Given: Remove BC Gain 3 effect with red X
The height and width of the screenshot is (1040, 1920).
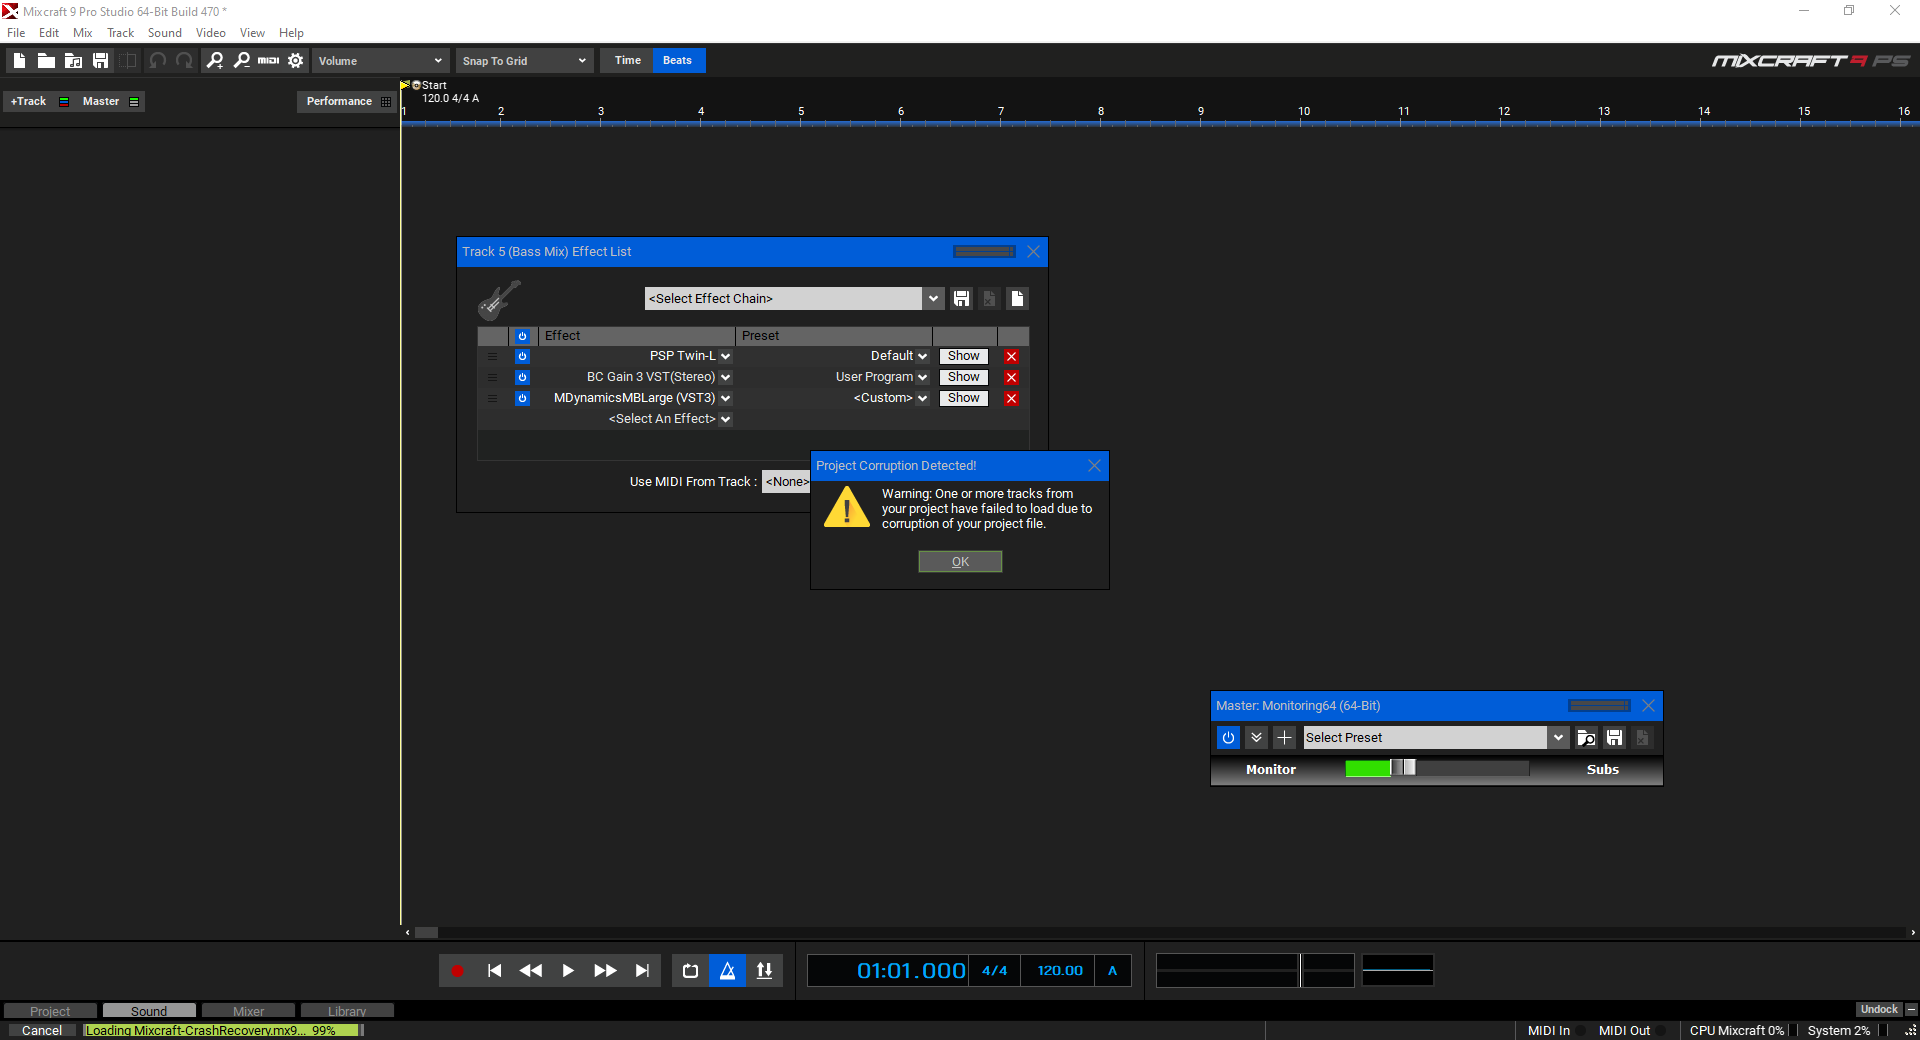Looking at the screenshot, I should [1012, 378].
